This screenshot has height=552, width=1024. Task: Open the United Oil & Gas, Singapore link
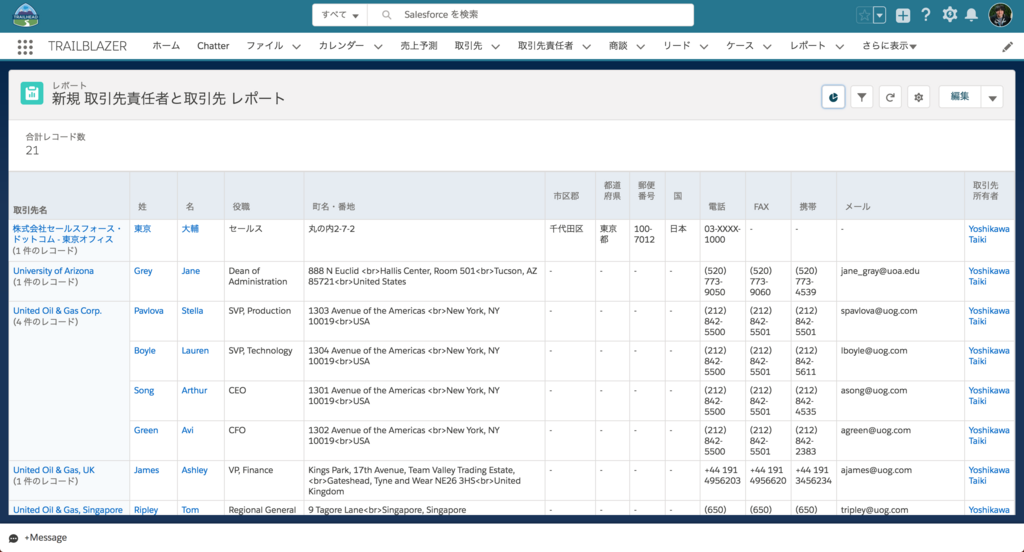(68, 510)
